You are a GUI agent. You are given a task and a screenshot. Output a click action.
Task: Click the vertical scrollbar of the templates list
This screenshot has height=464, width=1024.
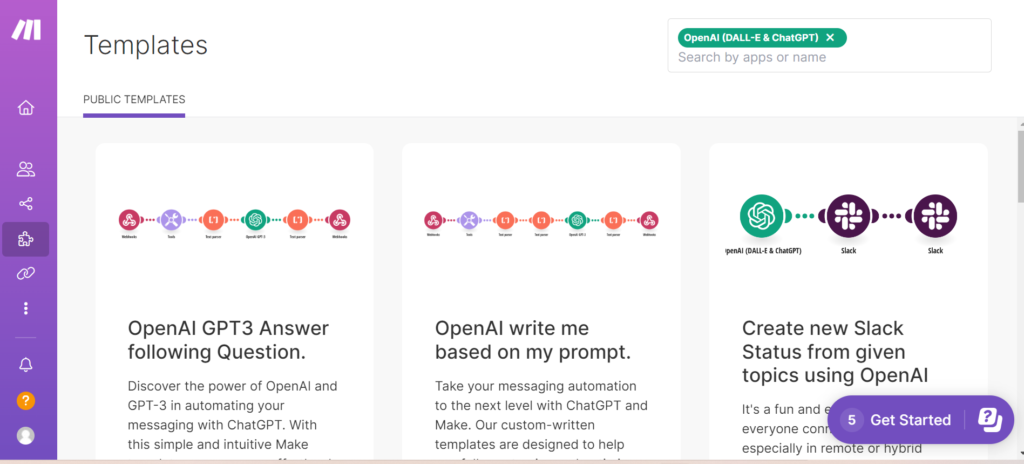[x=1021, y=167]
